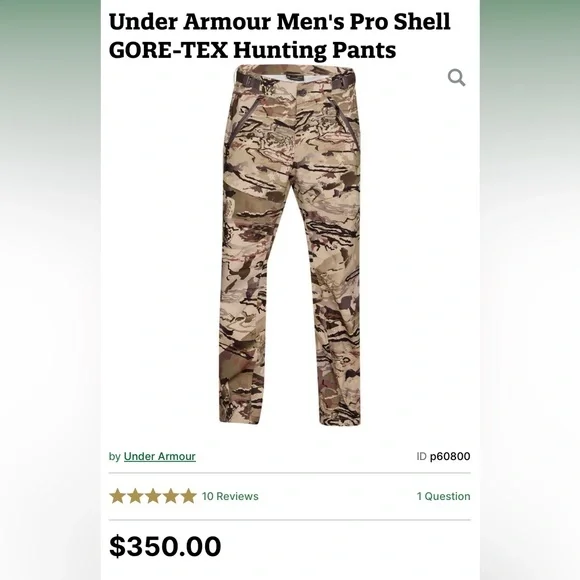
Task: Select the third rating star
Action: pyautogui.click(x=153, y=496)
